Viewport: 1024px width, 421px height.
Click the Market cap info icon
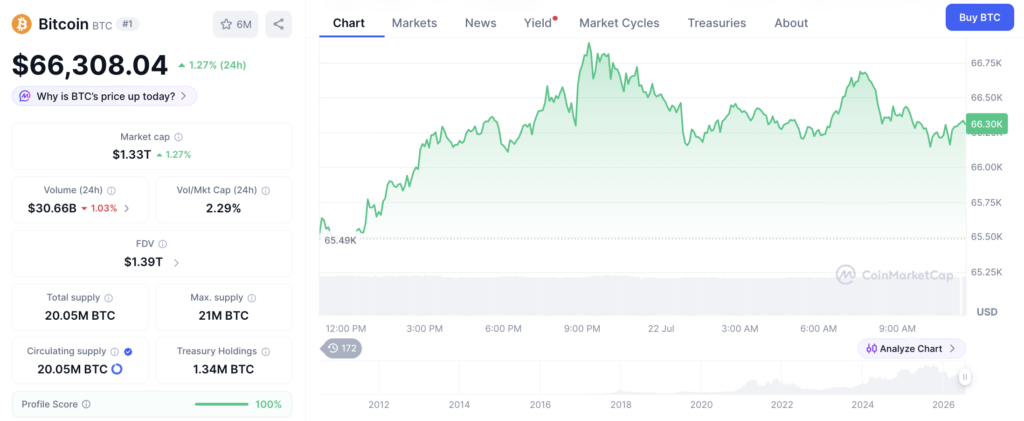(178, 137)
